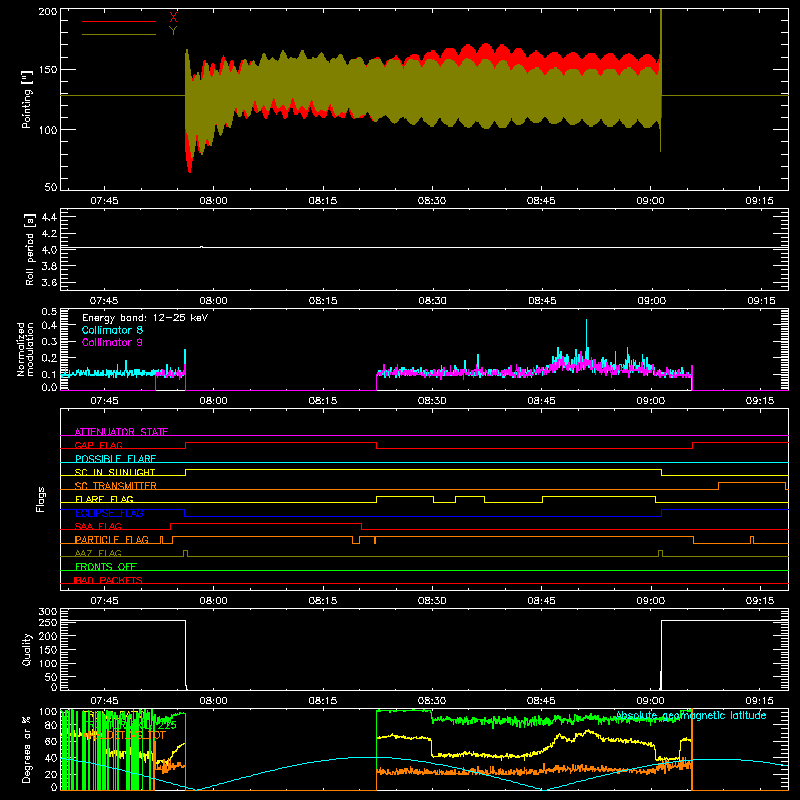Screen dimensions: 800x800
Task: Click the 3.6 tick on Roll period axis
Action: (49, 282)
